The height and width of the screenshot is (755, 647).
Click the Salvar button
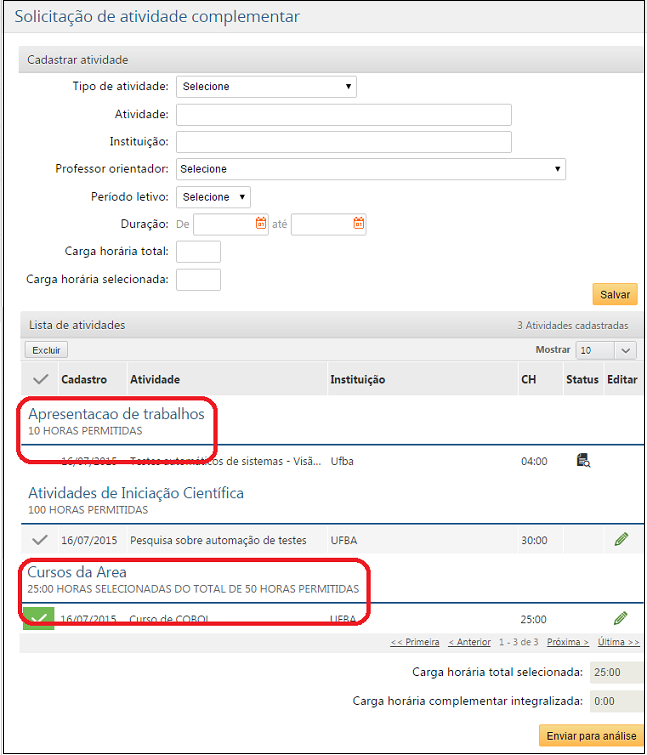coord(615,294)
